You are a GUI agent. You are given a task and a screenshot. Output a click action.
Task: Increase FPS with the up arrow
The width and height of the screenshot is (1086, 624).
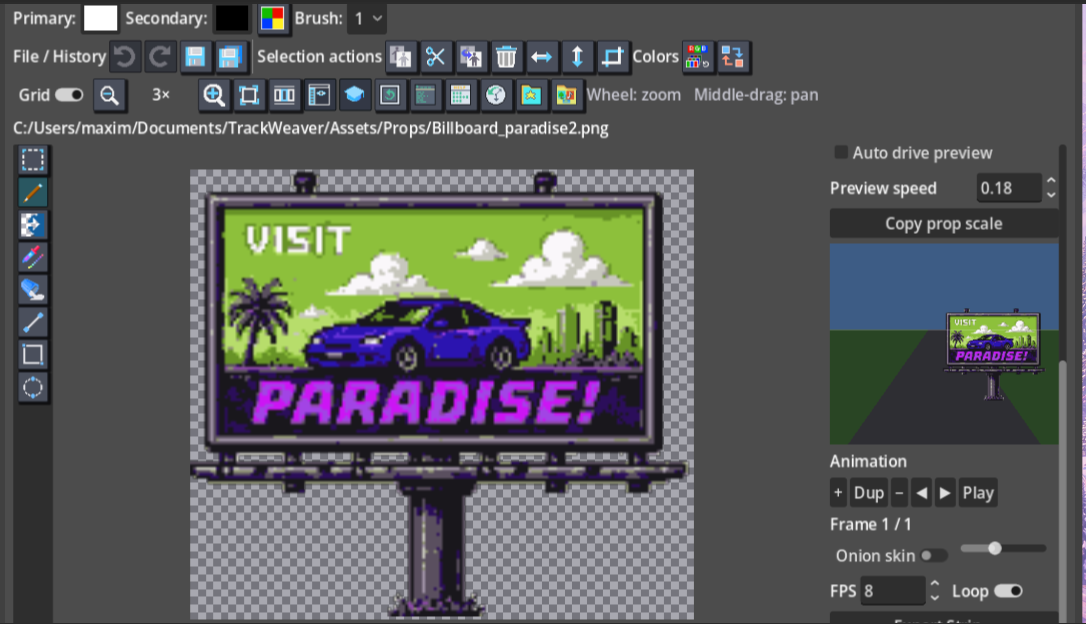[x=934, y=584]
